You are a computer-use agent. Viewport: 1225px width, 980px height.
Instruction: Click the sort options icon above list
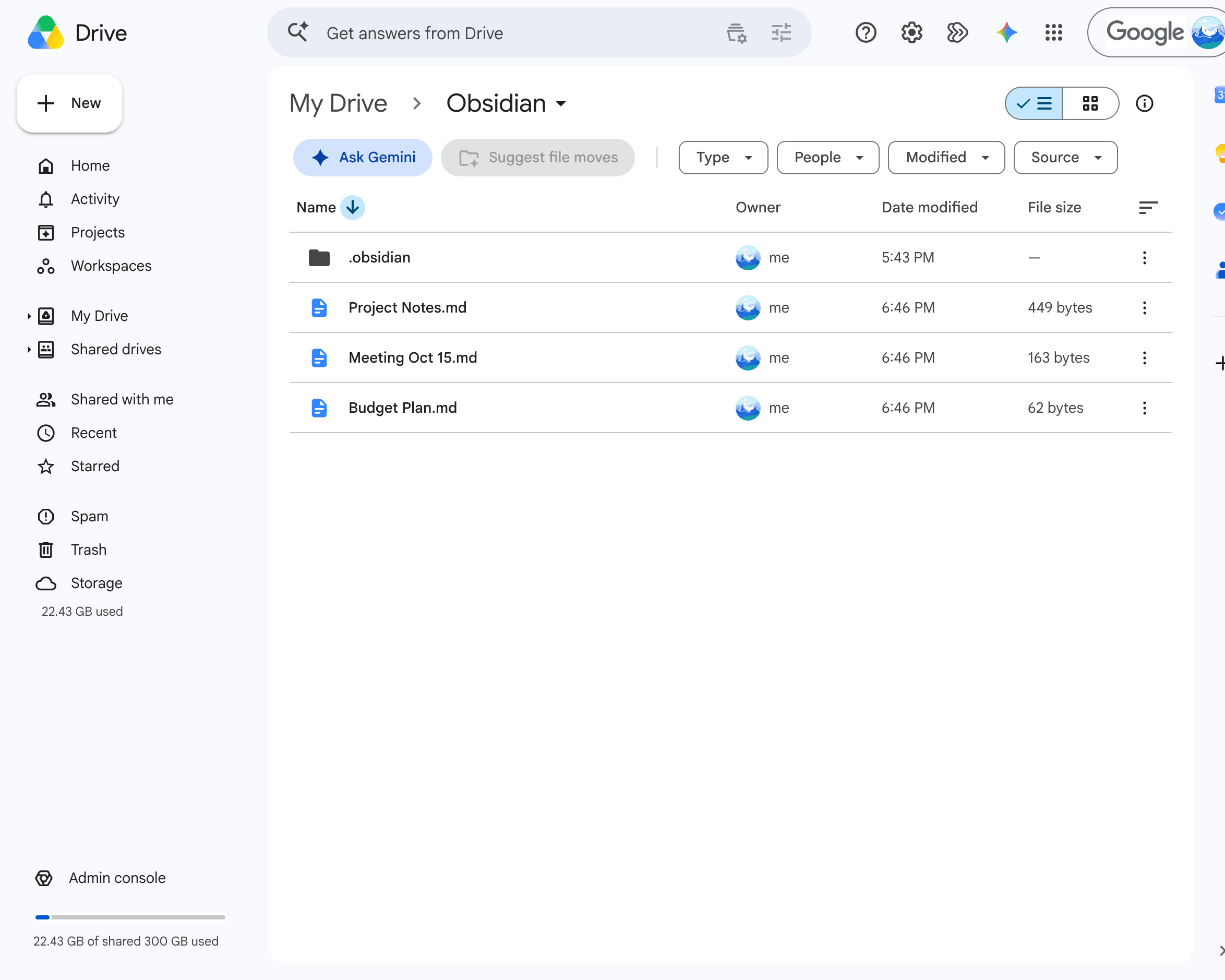tap(1148, 208)
